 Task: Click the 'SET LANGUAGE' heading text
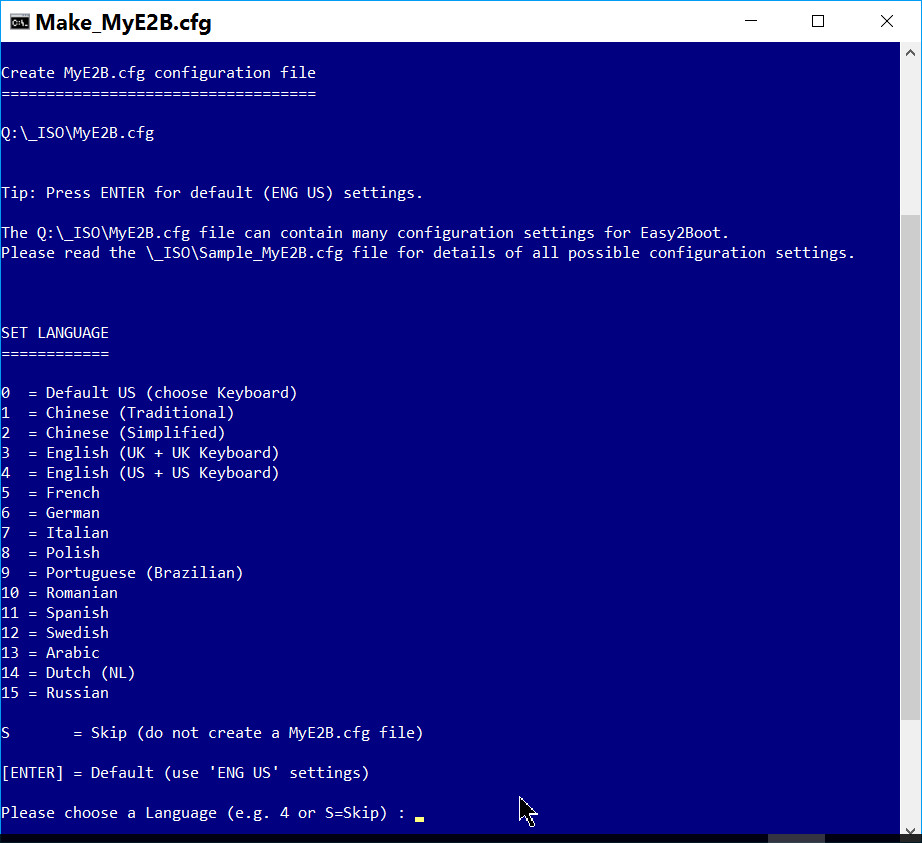[55, 332]
